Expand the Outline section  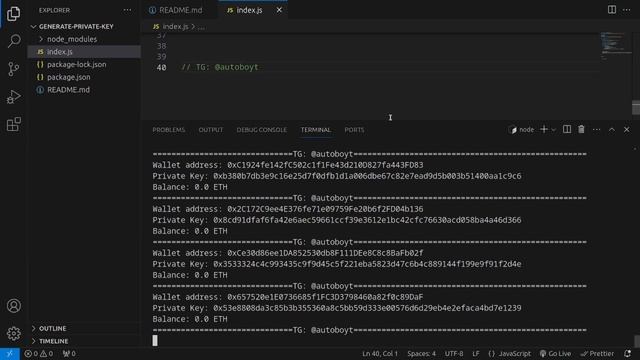84,329
